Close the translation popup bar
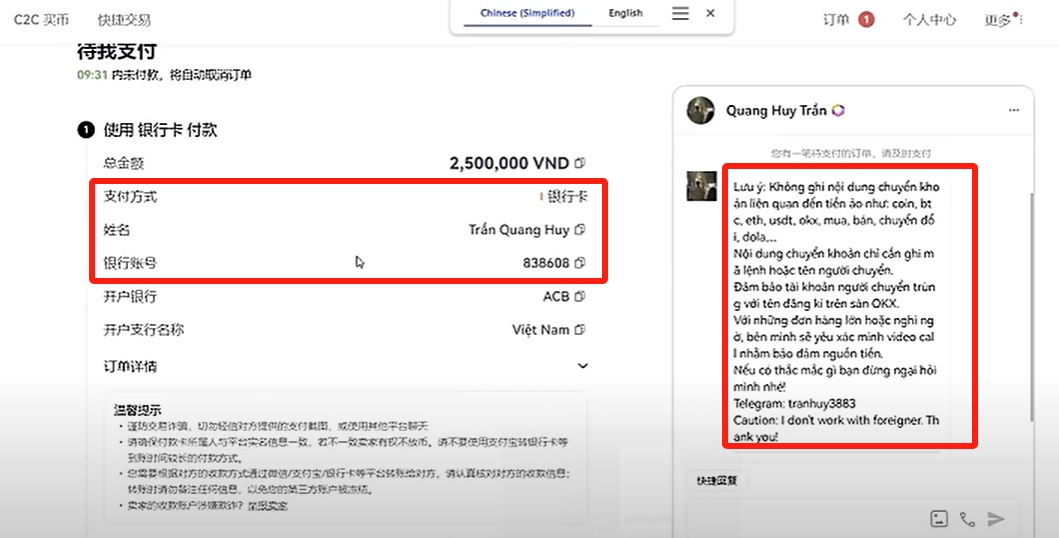The height and width of the screenshot is (538, 1059). [x=711, y=13]
